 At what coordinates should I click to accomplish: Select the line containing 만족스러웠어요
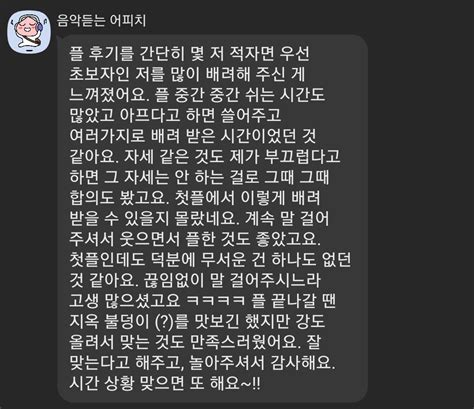(x=195, y=342)
